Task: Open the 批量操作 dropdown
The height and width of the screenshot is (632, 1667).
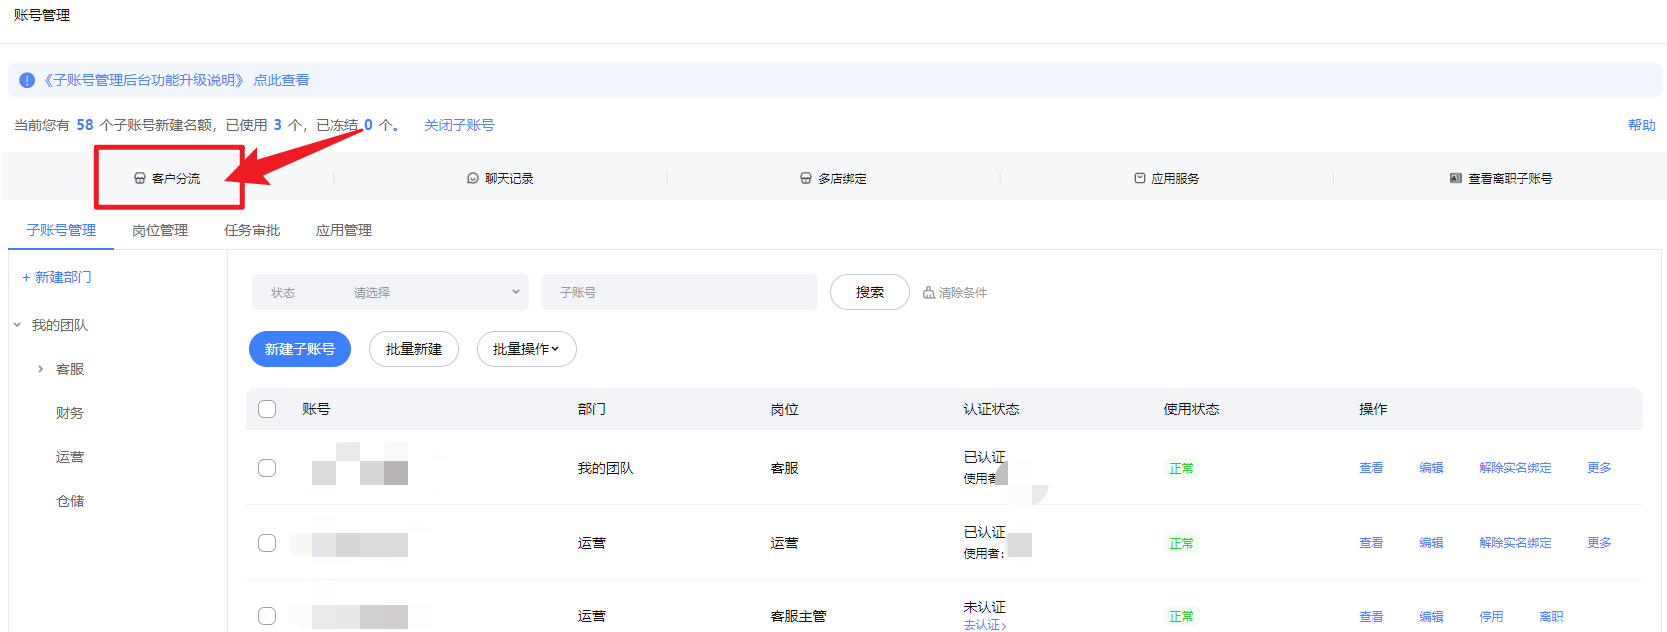Action: click(x=526, y=349)
